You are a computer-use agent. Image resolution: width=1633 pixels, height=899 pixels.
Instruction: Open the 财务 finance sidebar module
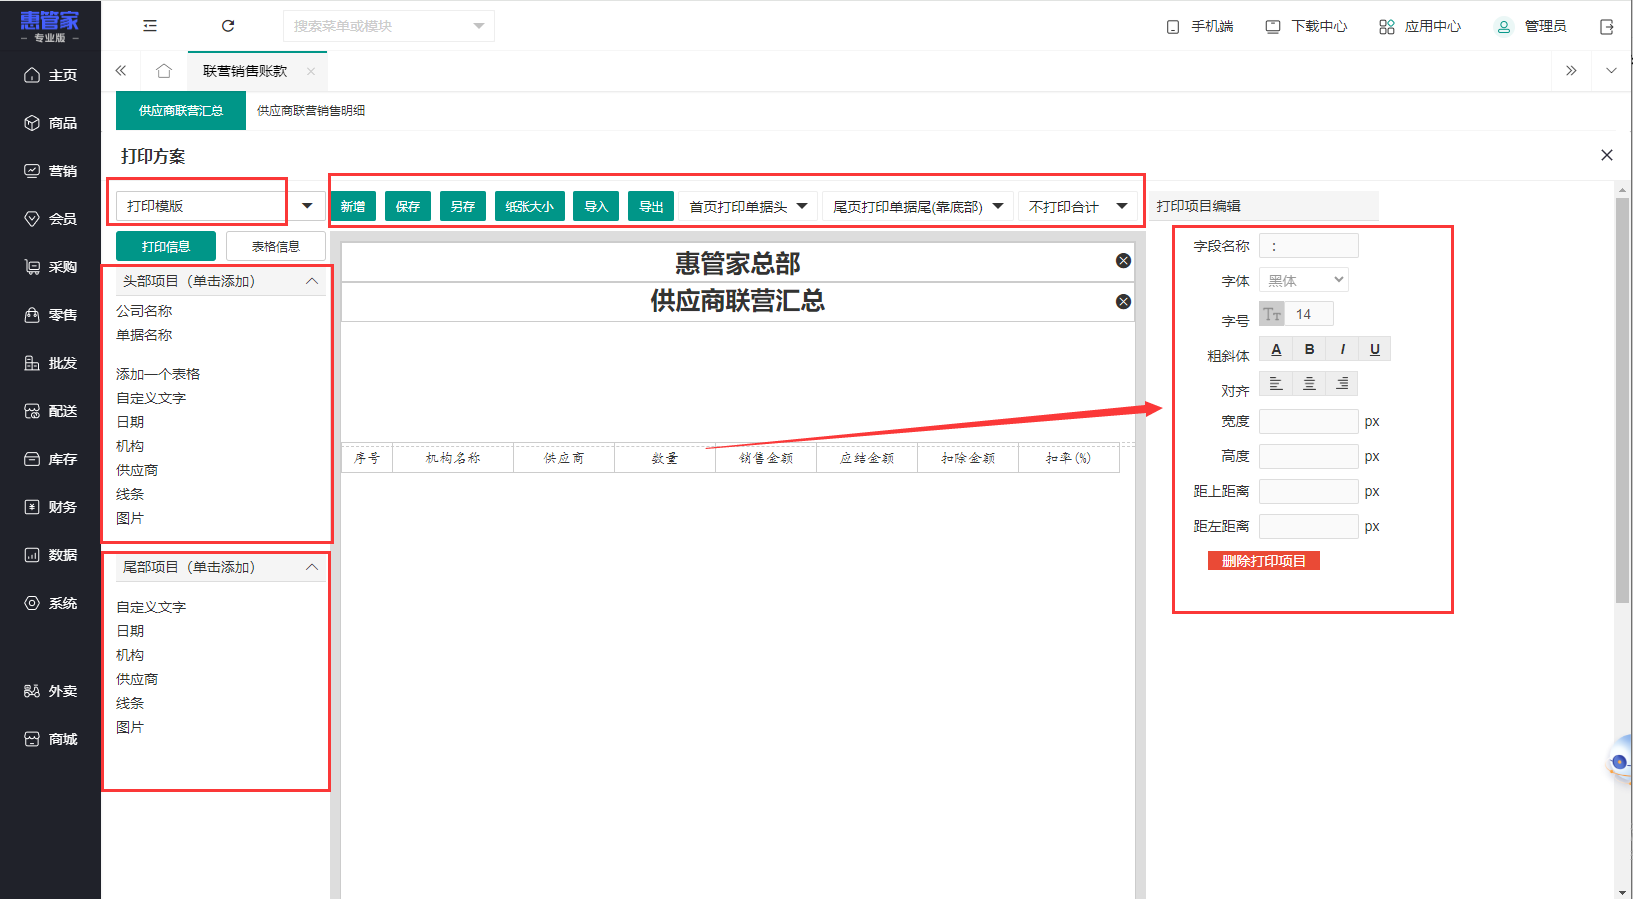tap(50, 507)
